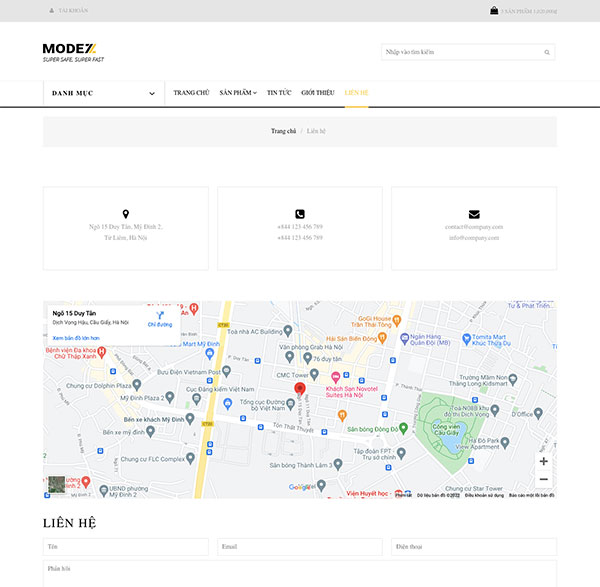Screen dimensions: 600x587
Task: Open Xem bản đồ lớn hơn link
Action: tap(76, 338)
